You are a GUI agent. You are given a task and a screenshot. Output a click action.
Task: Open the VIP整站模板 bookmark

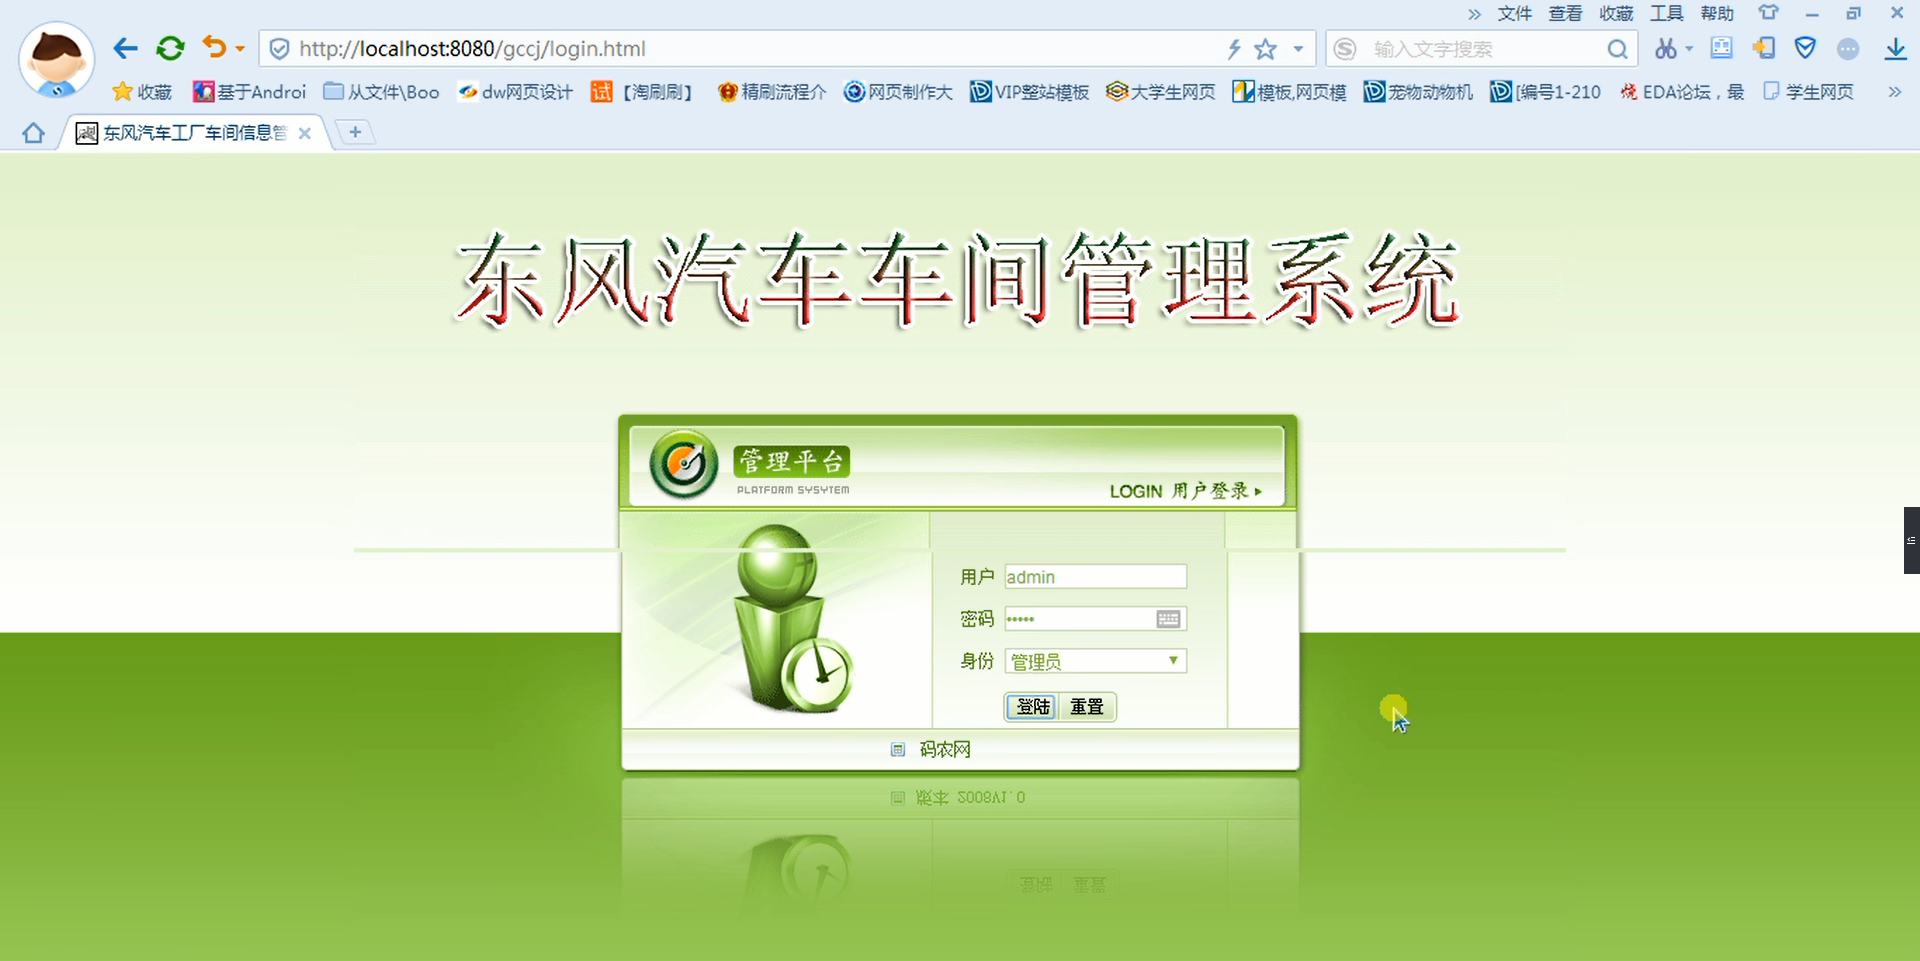click(x=1029, y=92)
